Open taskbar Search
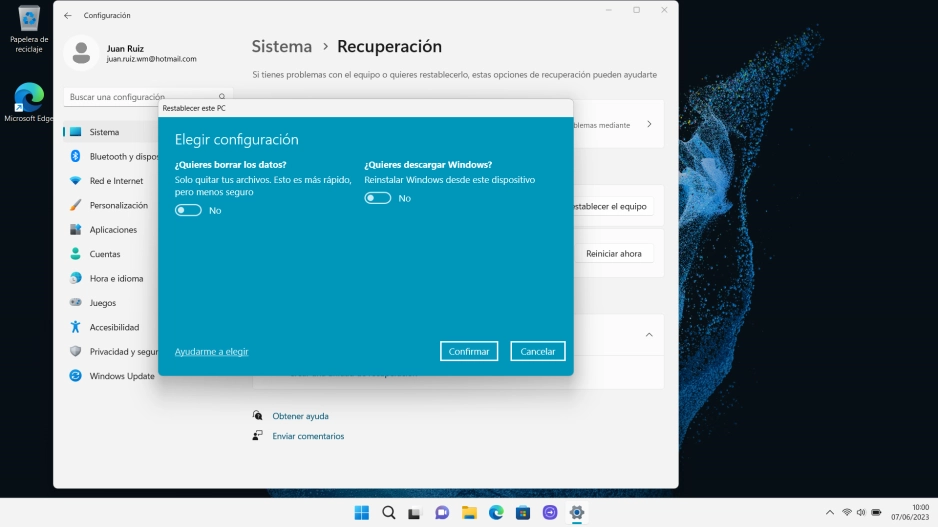The width and height of the screenshot is (938, 527). tap(389, 513)
